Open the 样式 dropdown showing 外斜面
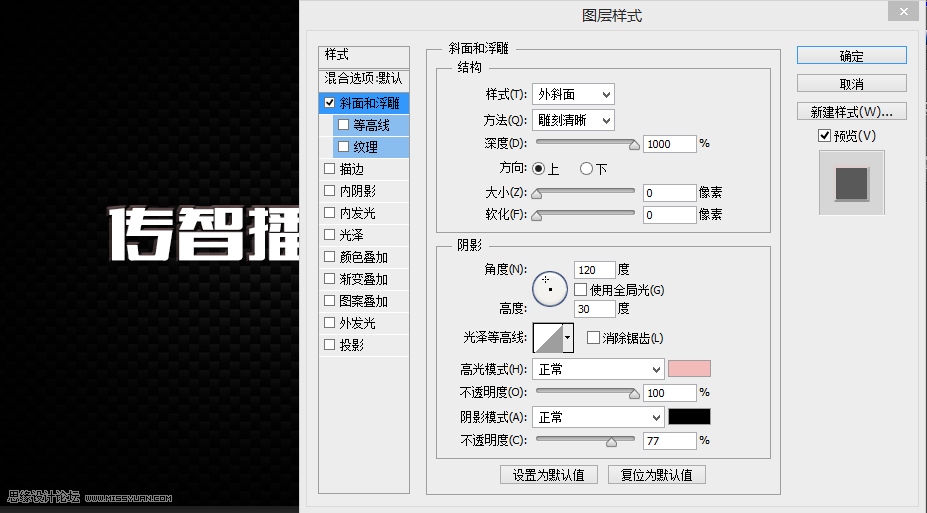 pyautogui.click(x=573, y=94)
